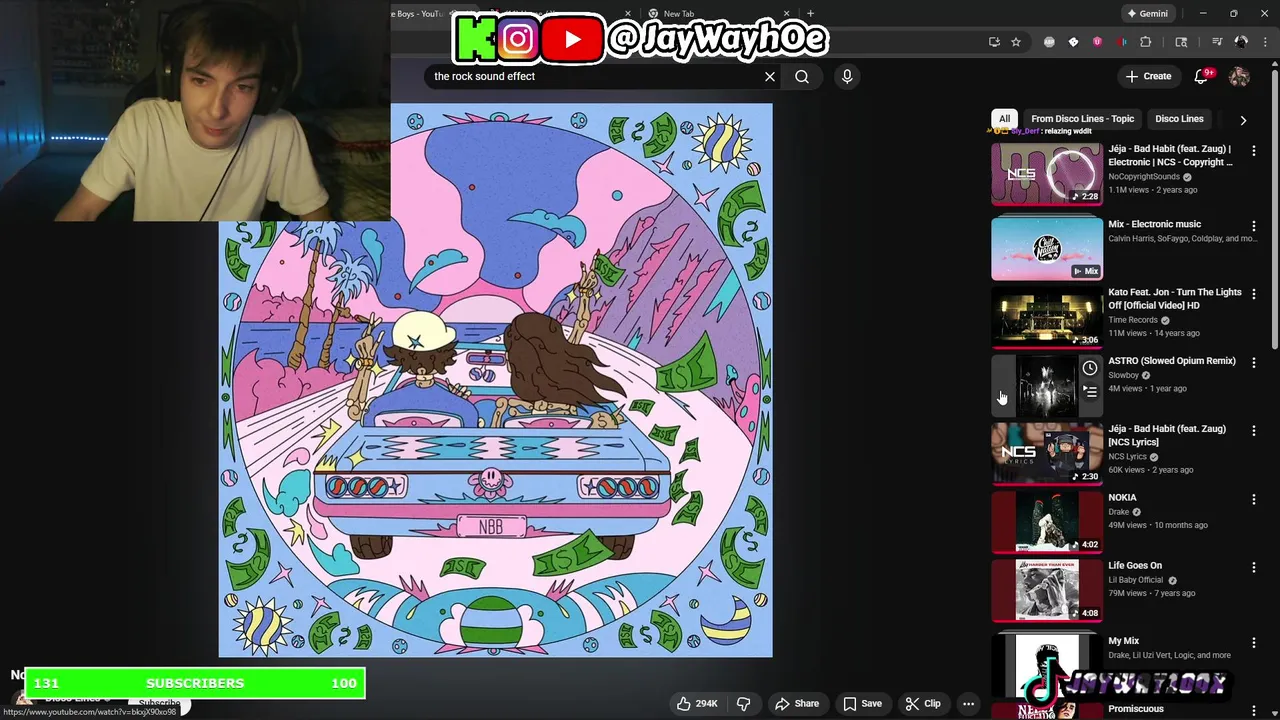Like the video with thumbs up

click(x=697, y=703)
